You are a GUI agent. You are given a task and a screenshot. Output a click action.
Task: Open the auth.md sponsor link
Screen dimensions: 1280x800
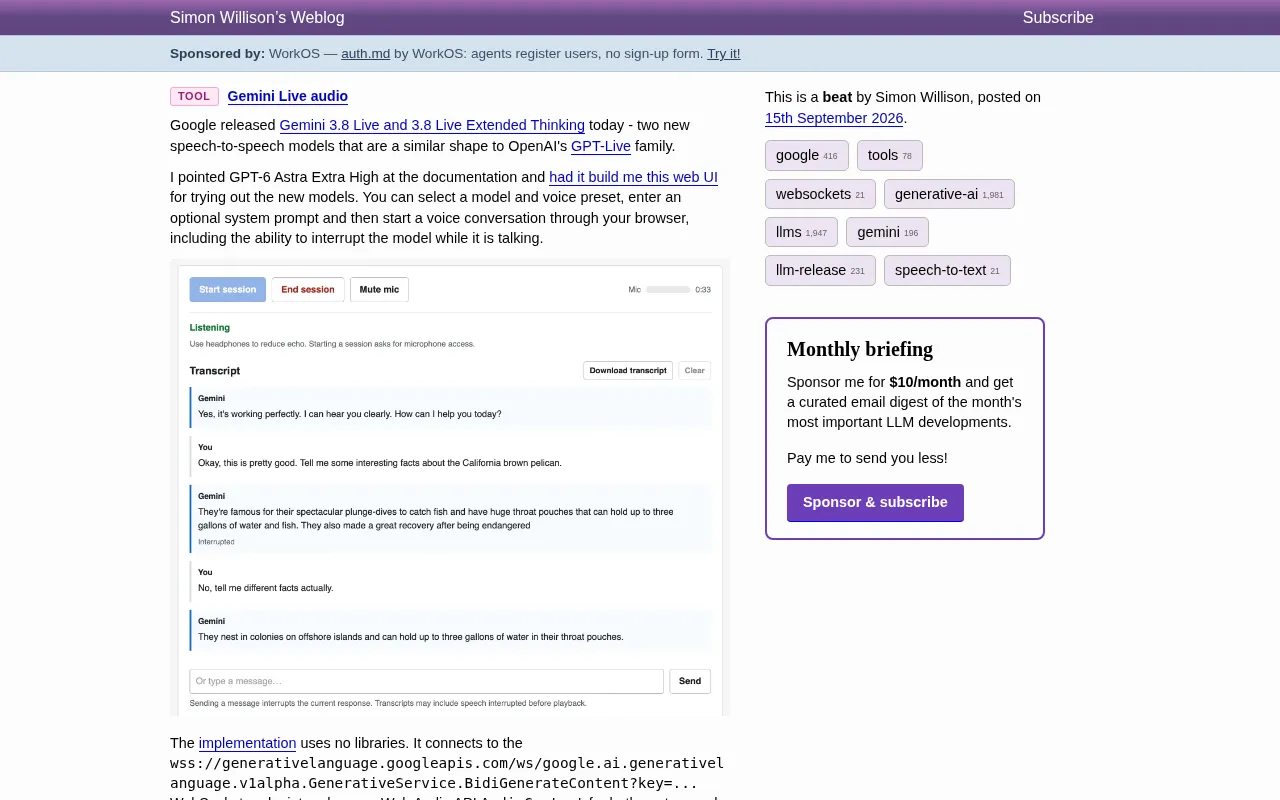tap(366, 54)
